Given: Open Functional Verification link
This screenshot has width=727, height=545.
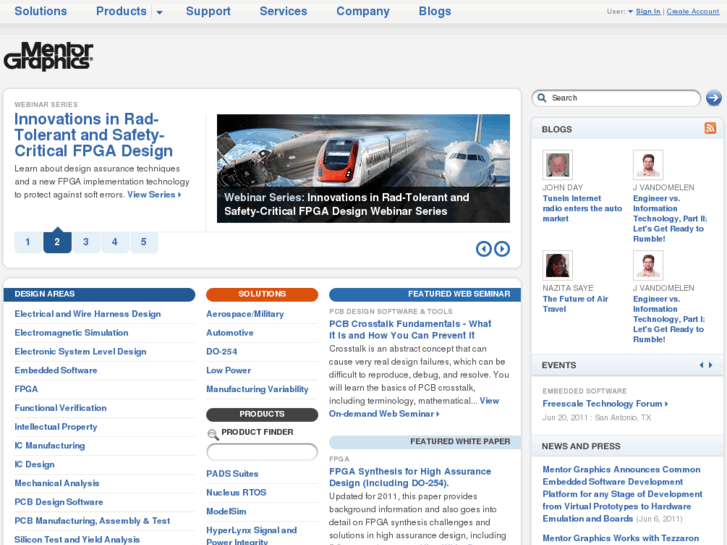Looking at the screenshot, I should [60, 408].
